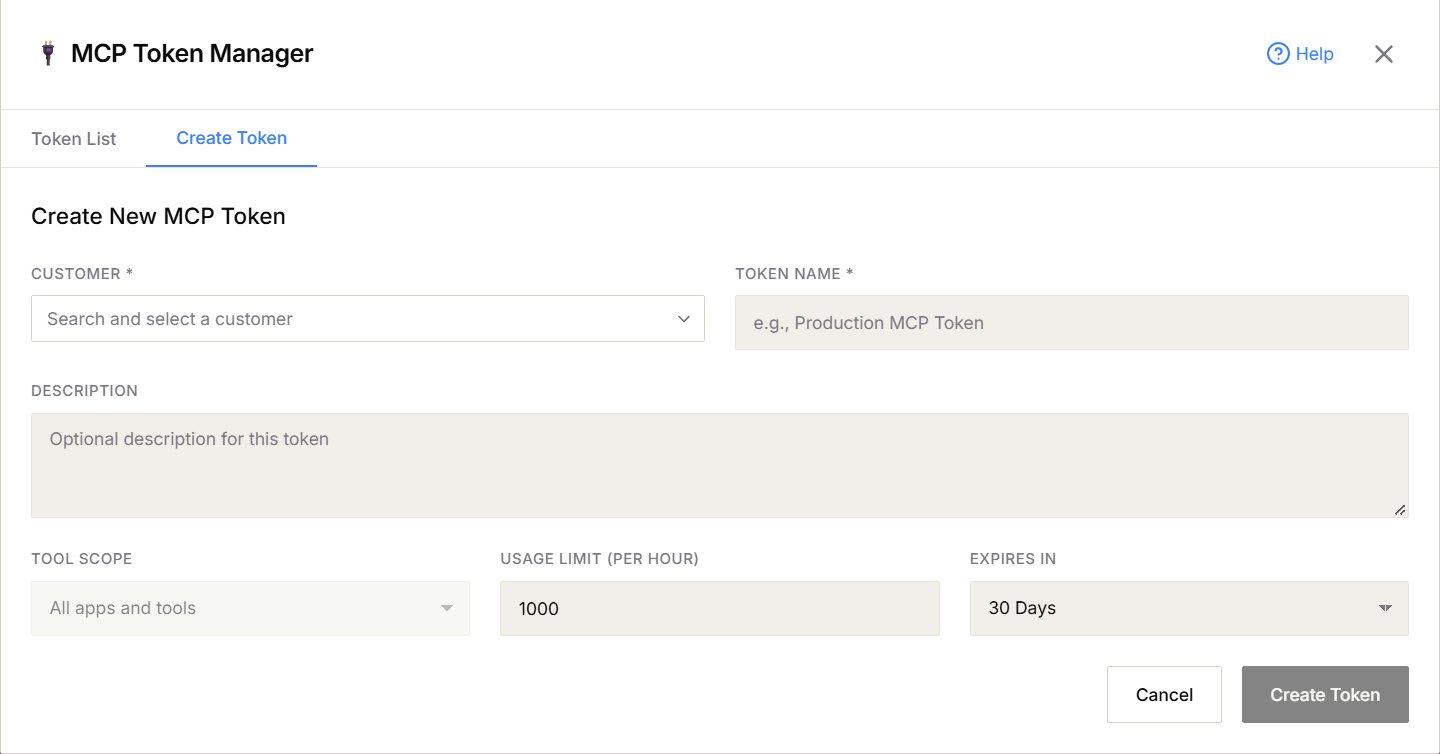The image size is (1440, 754).
Task: Click the Create New MCP Token heading
Action: click(x=158, y=216)
